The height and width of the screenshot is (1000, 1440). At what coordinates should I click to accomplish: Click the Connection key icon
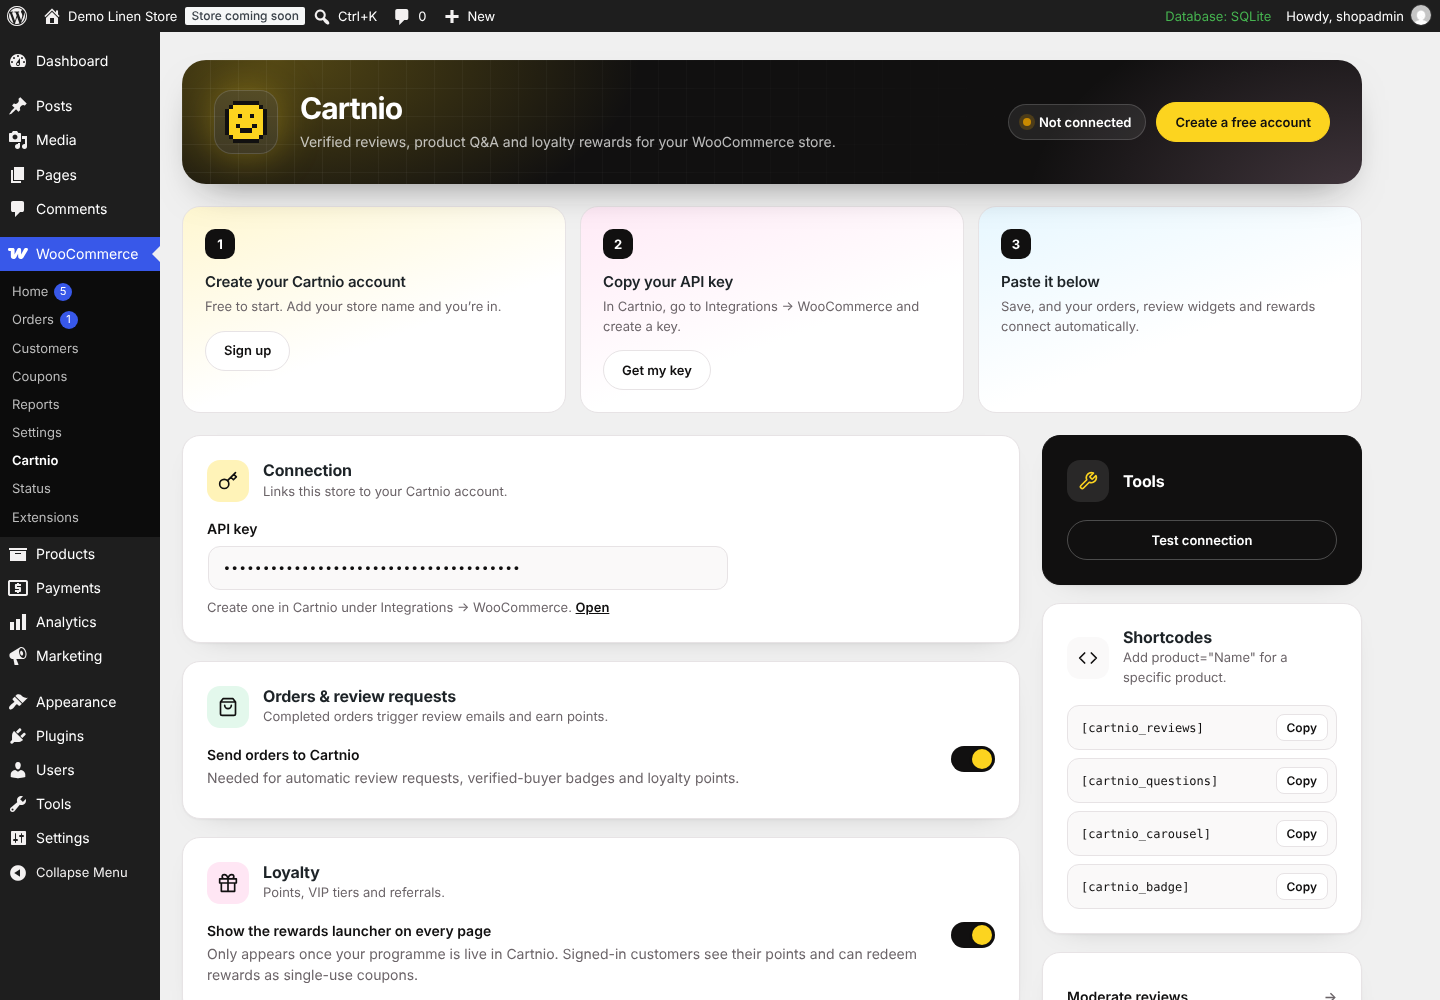click(228, 481)
